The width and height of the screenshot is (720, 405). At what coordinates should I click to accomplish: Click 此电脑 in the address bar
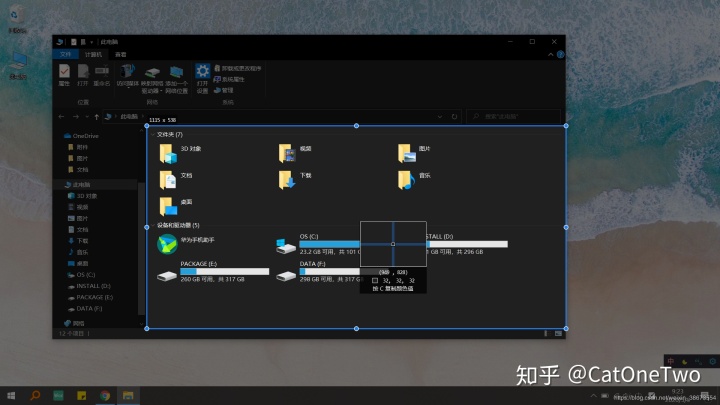pyautogui.click(x=129, y=117)
